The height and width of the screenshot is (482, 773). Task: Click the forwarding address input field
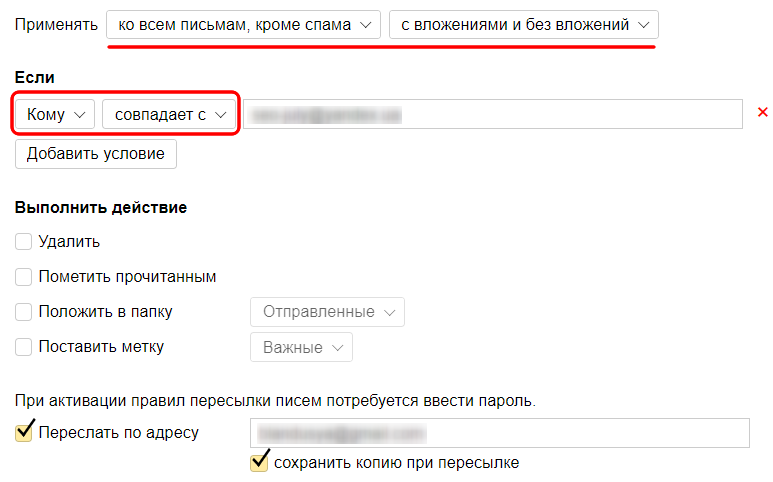click(500, 433)
